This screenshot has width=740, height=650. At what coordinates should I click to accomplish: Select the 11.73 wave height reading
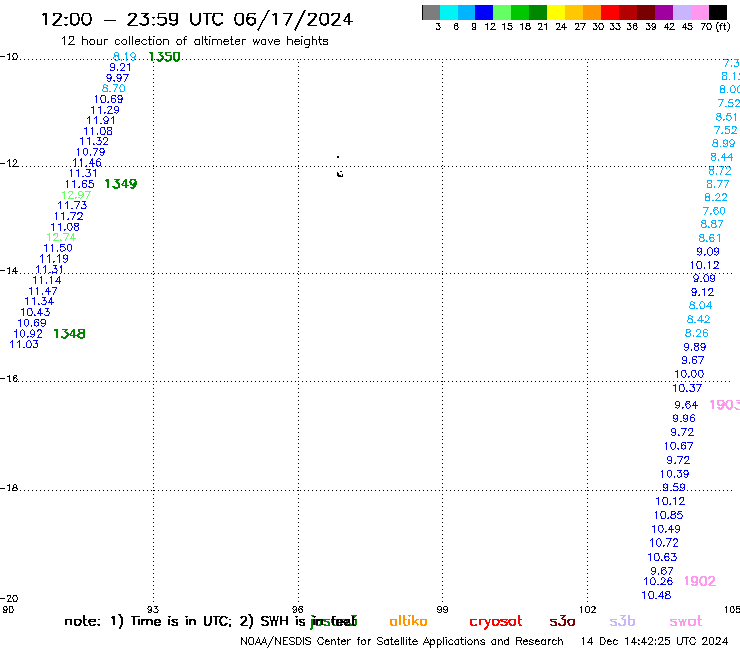72,206
